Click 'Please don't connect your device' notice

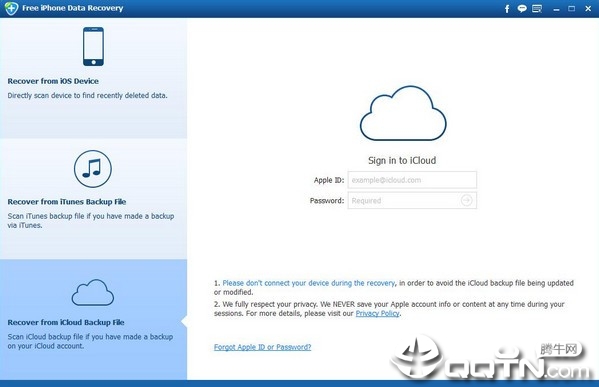click(x=309, y=283)
